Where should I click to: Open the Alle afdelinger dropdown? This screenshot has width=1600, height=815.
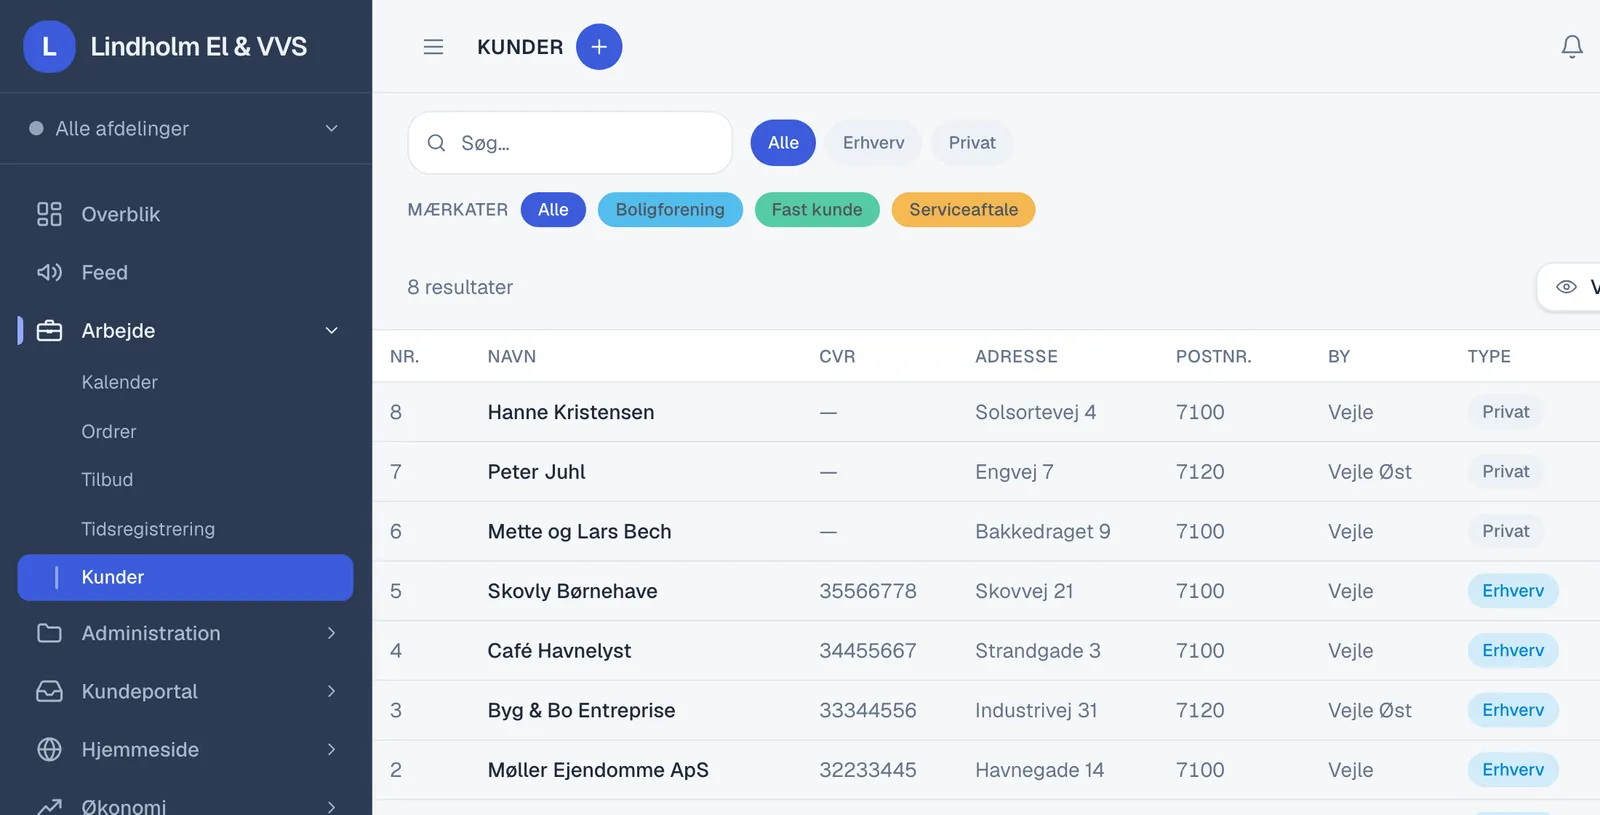[186, 128]
